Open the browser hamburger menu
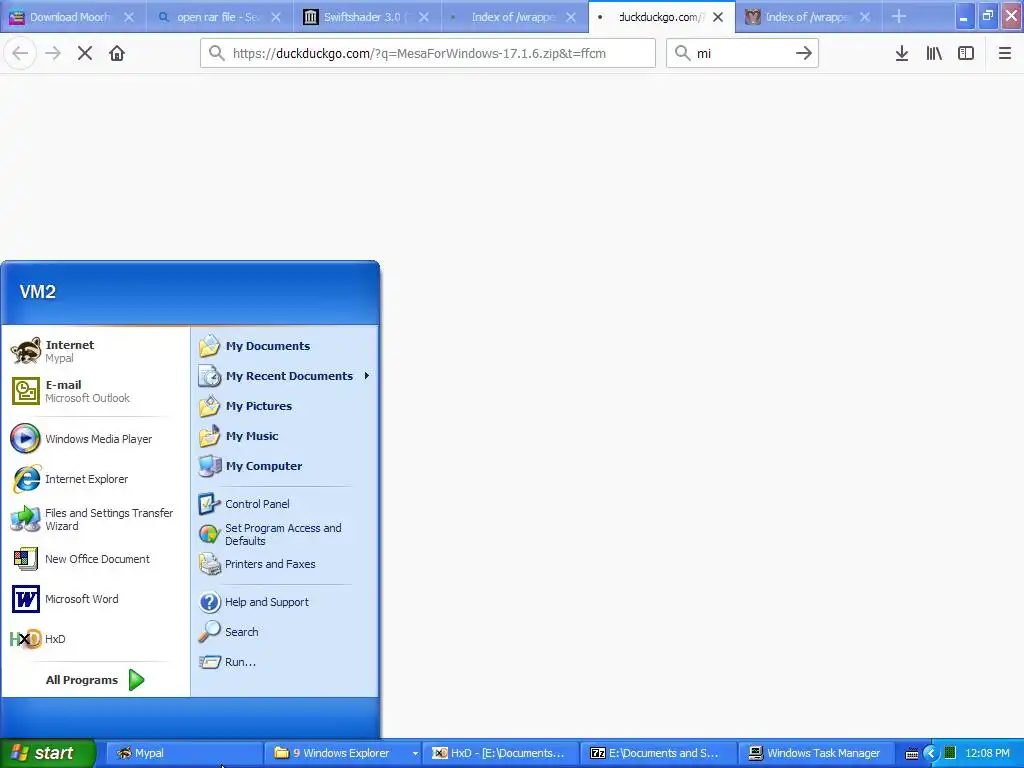 point(1004,54)
